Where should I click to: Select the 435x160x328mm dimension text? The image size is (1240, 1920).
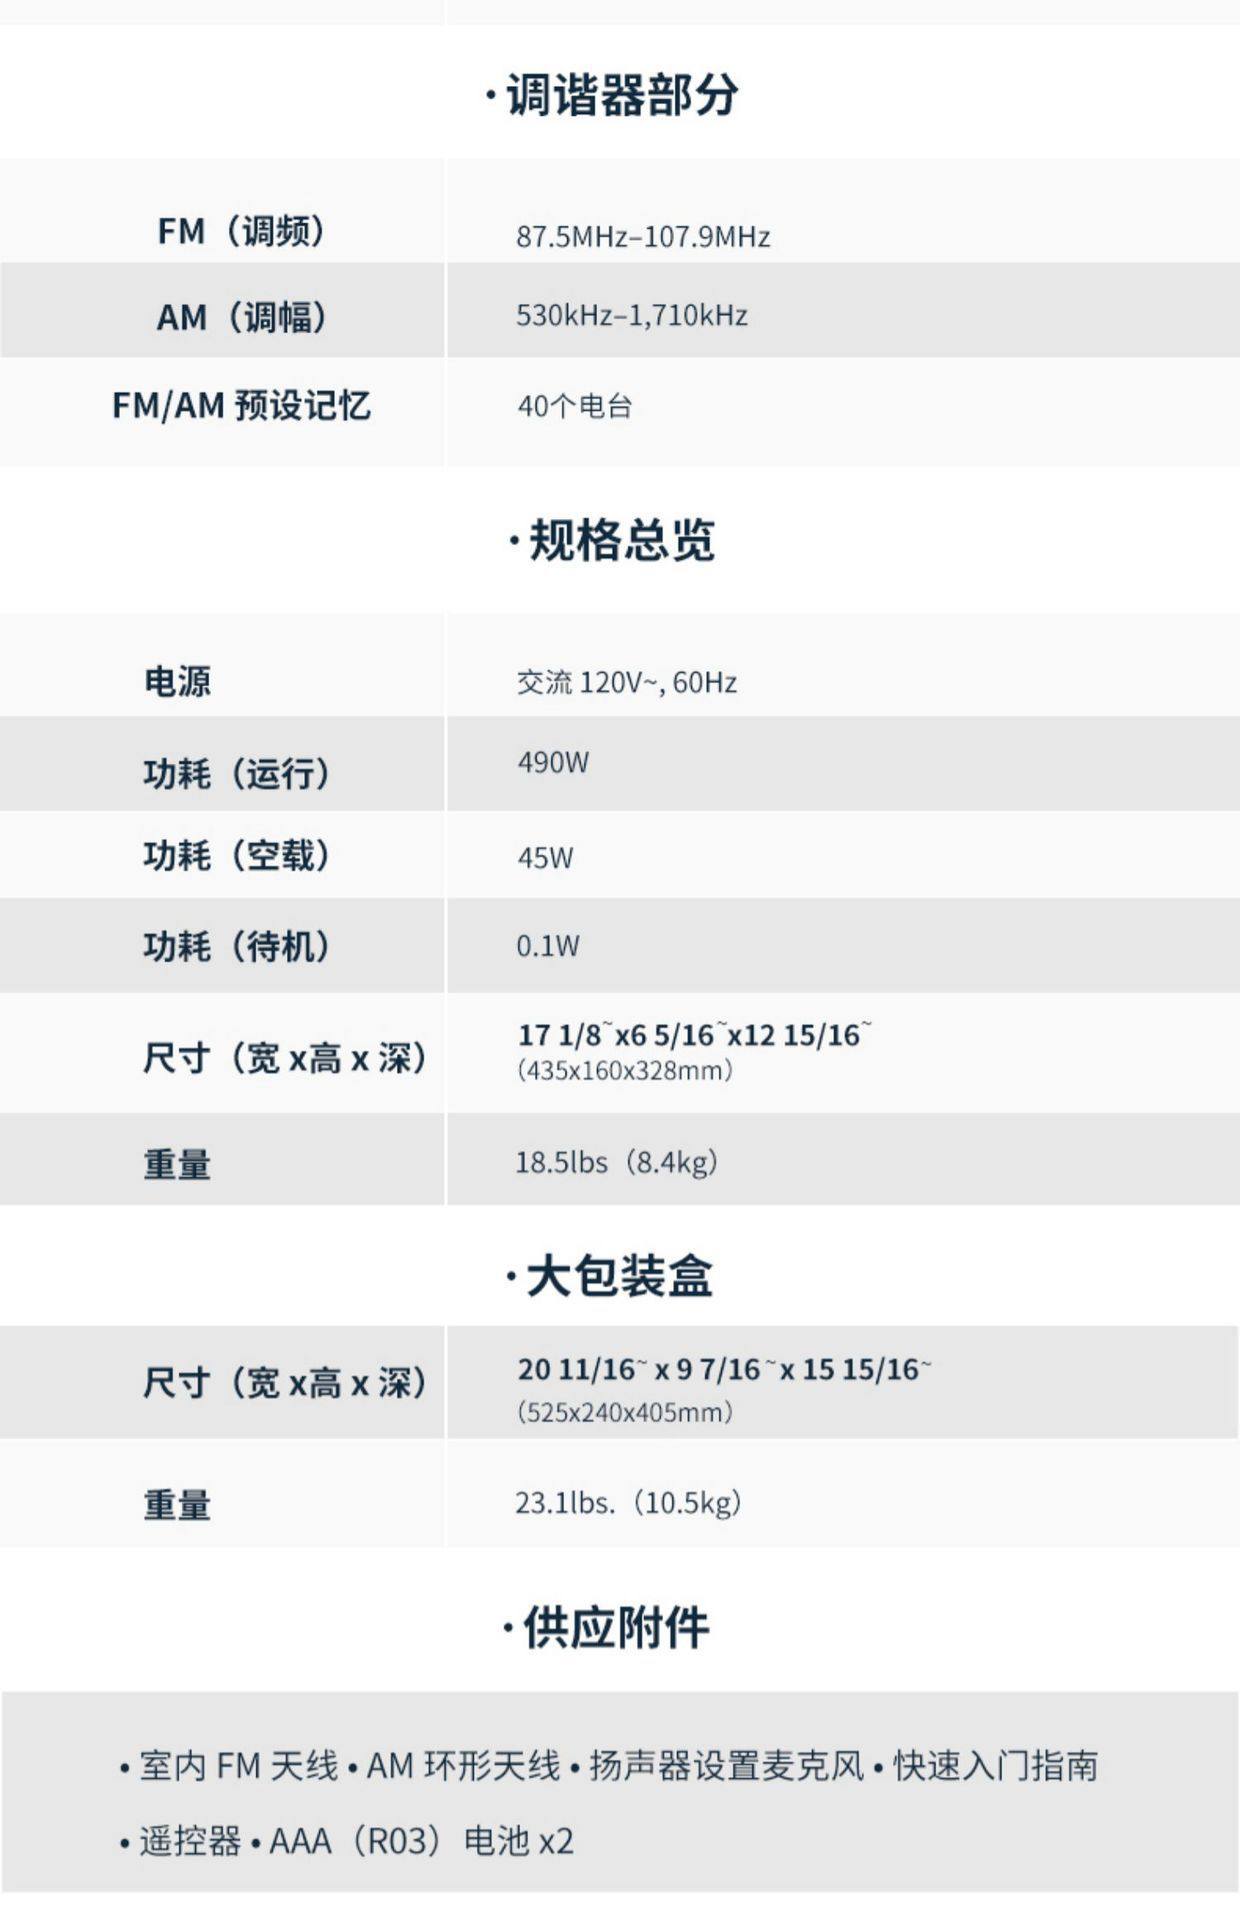click(625, 1071)
